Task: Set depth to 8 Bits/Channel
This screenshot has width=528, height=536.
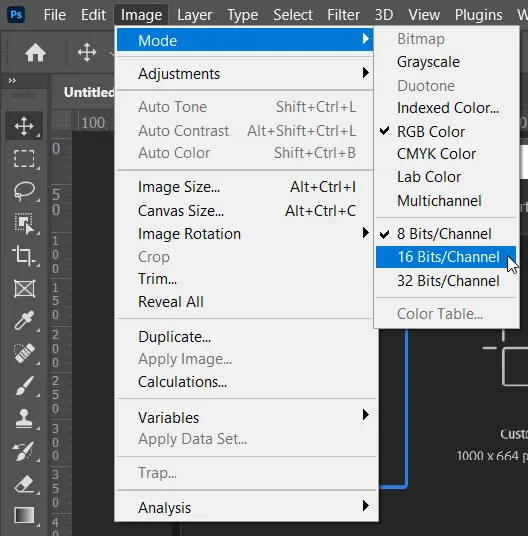Action: click(x=446, y=234)
